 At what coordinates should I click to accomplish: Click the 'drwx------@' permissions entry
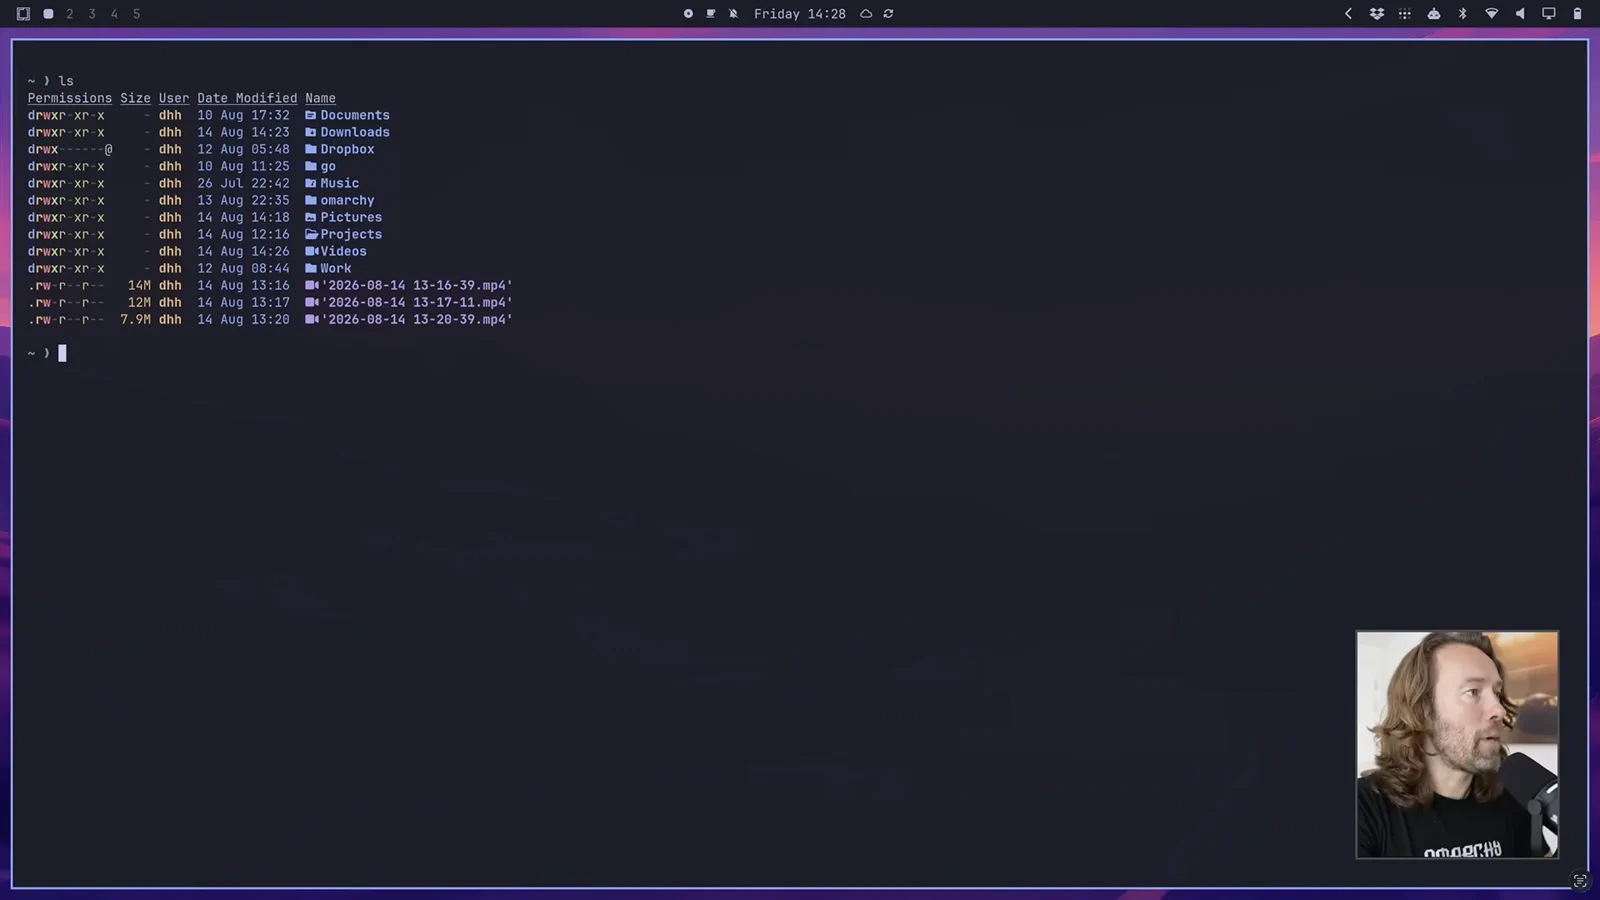(x=70, y=149)
